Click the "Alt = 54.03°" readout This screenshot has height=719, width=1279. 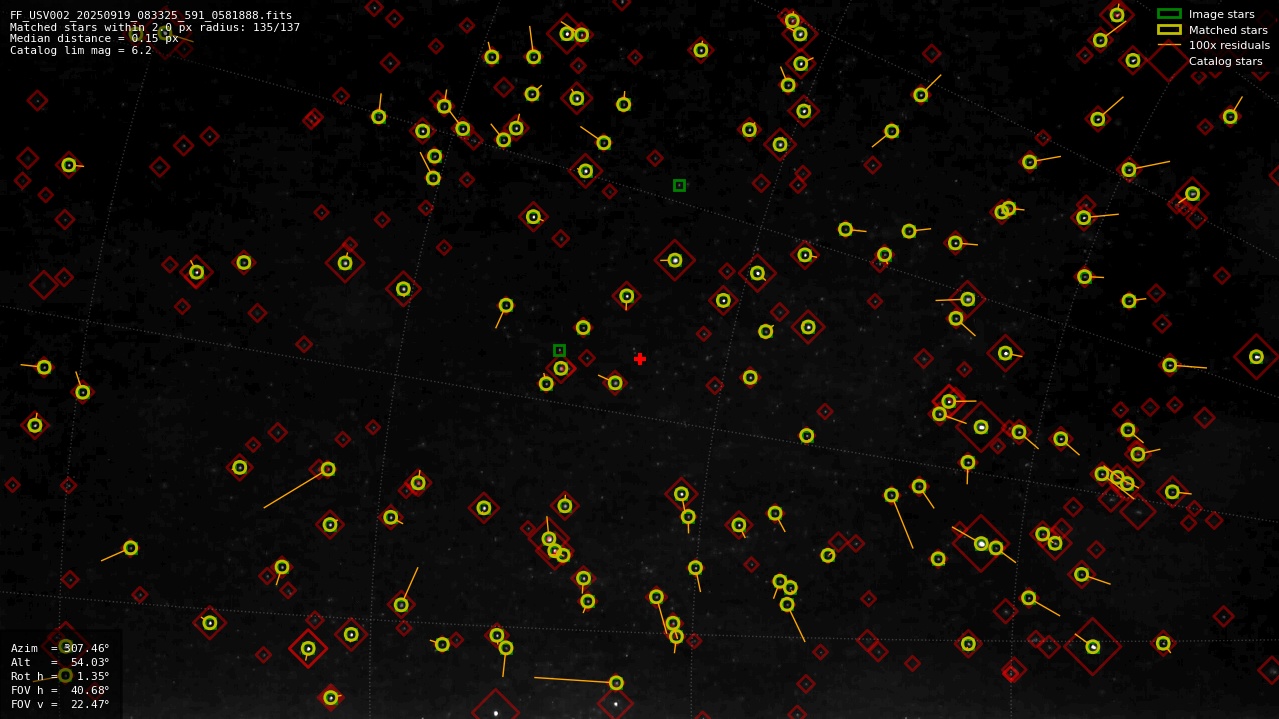click(x=60, y=662)
